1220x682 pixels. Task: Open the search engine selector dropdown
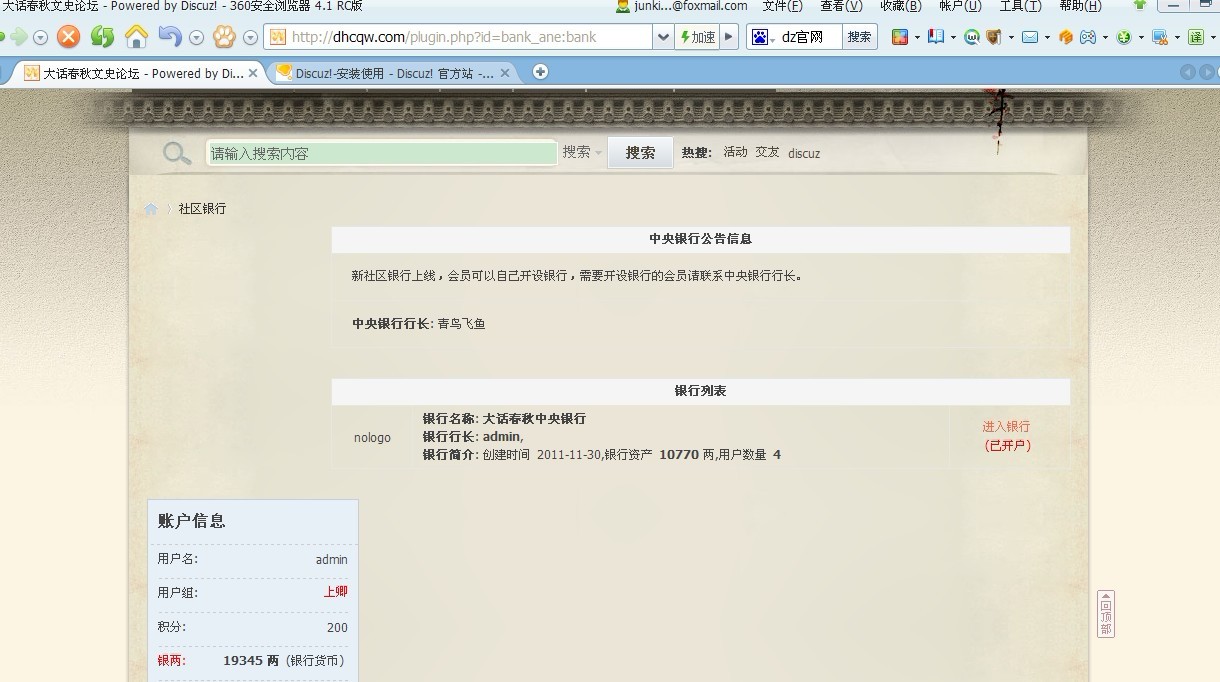[x=772, y=37]
